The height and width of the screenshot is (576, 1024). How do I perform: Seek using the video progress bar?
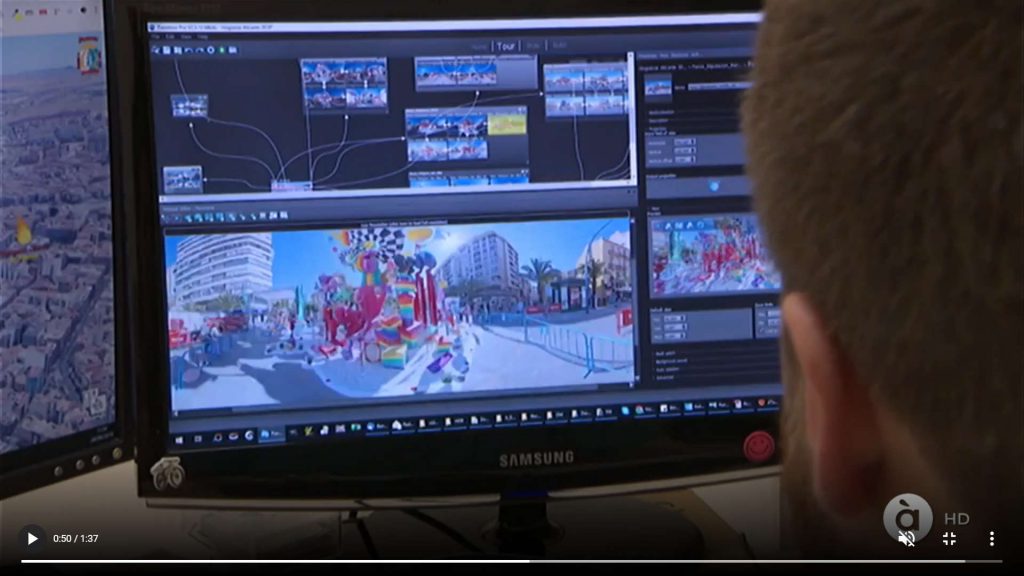tap(511, 561)
